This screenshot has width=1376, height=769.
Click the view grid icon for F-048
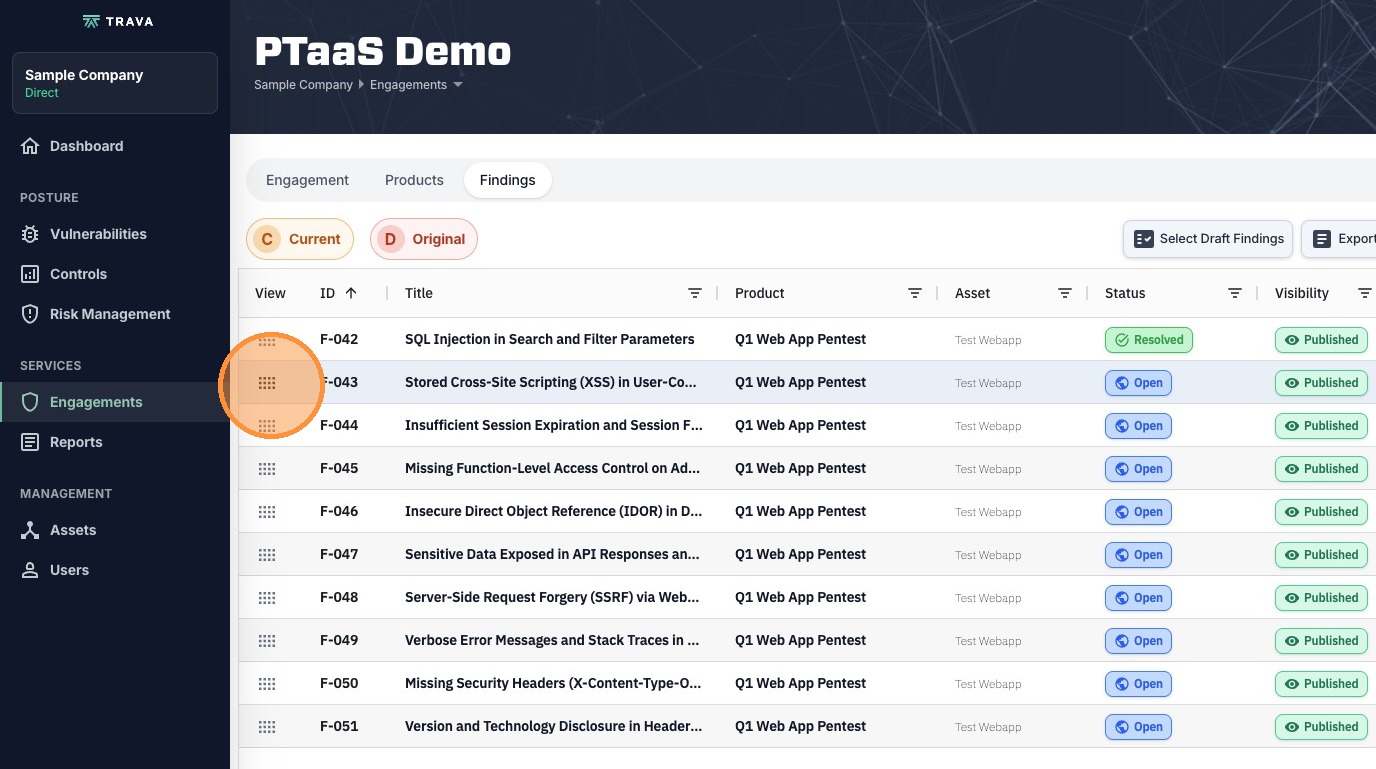[267, 598]
